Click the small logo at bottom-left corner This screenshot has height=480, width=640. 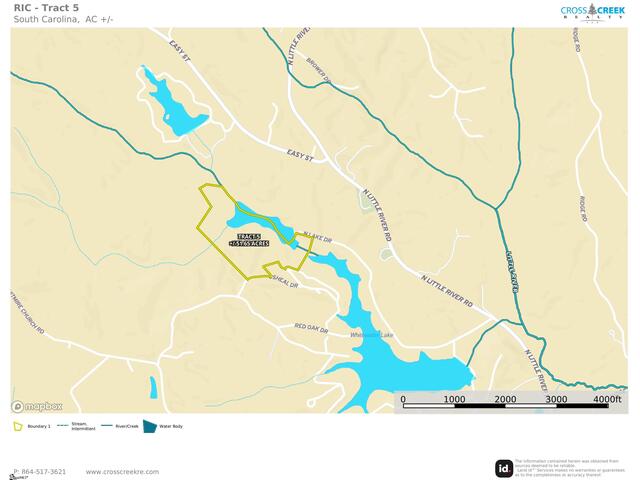(18, 477)
